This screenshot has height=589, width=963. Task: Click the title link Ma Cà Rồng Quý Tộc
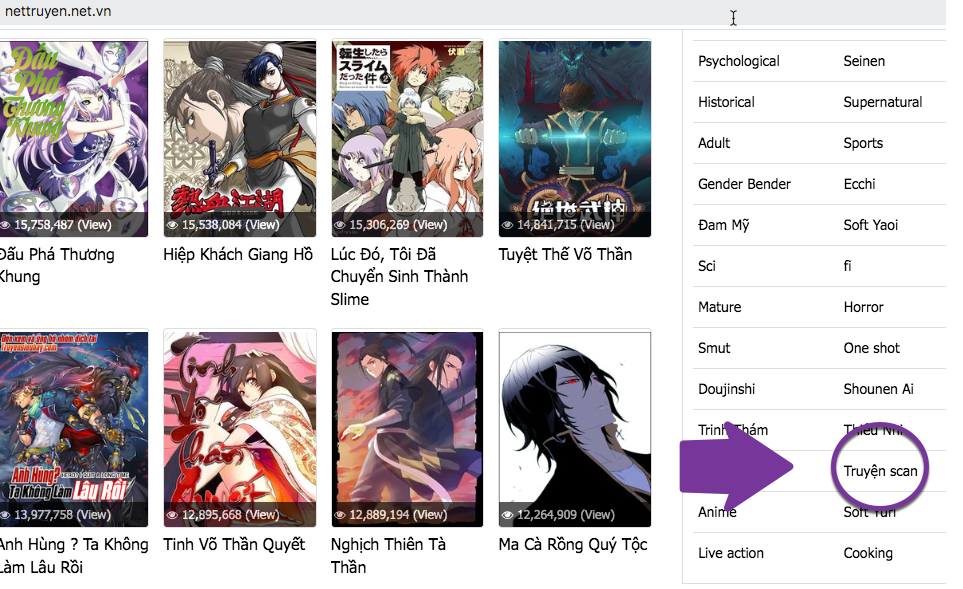[x=573, y=545]
